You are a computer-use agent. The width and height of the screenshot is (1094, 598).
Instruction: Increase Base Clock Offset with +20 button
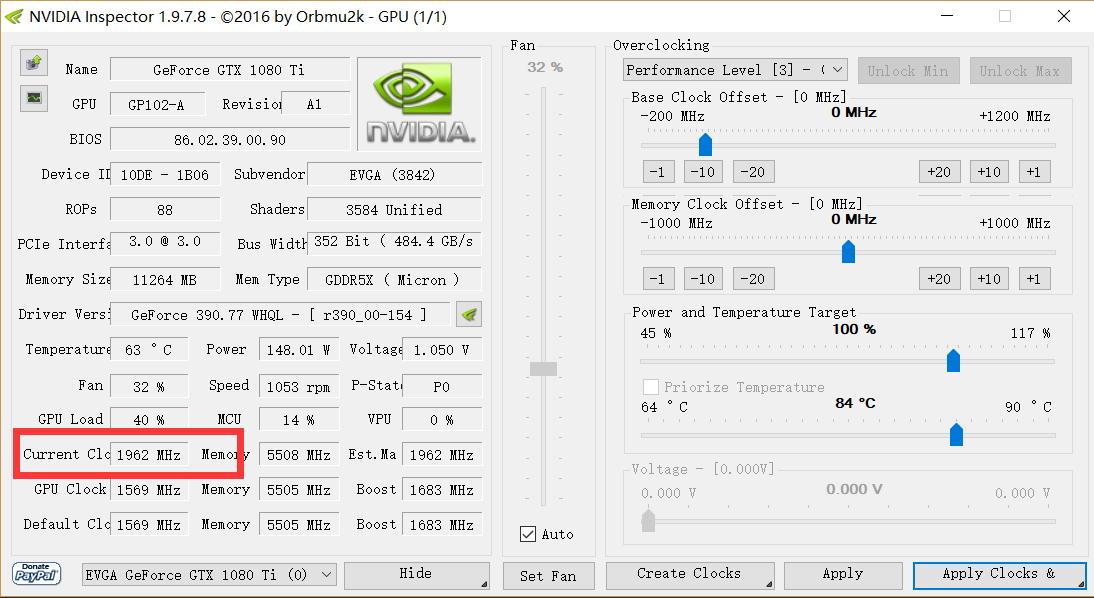pos(940,172)
